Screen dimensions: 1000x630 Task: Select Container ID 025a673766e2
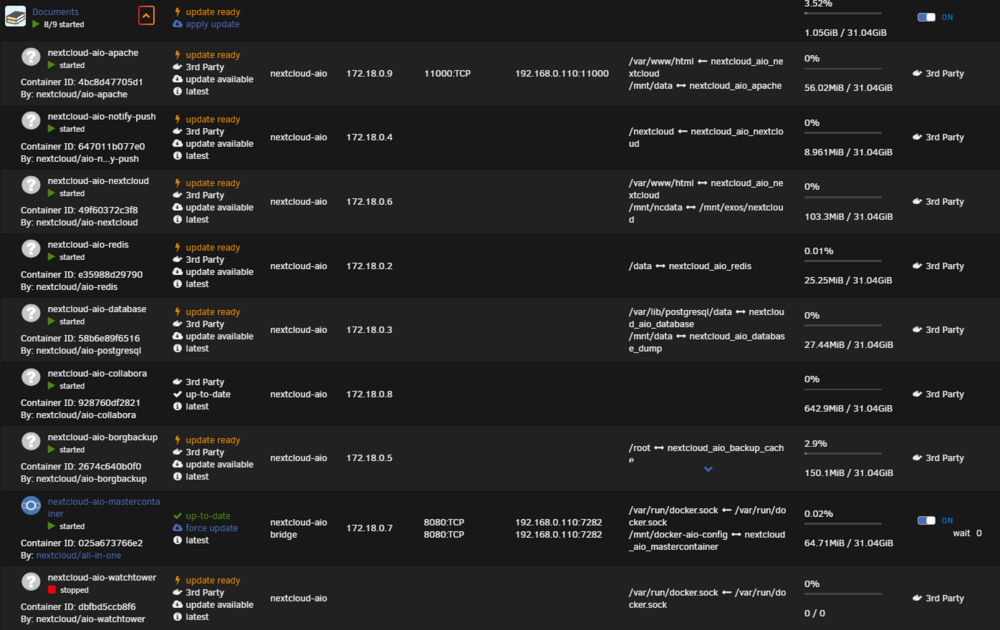point(82,543)
